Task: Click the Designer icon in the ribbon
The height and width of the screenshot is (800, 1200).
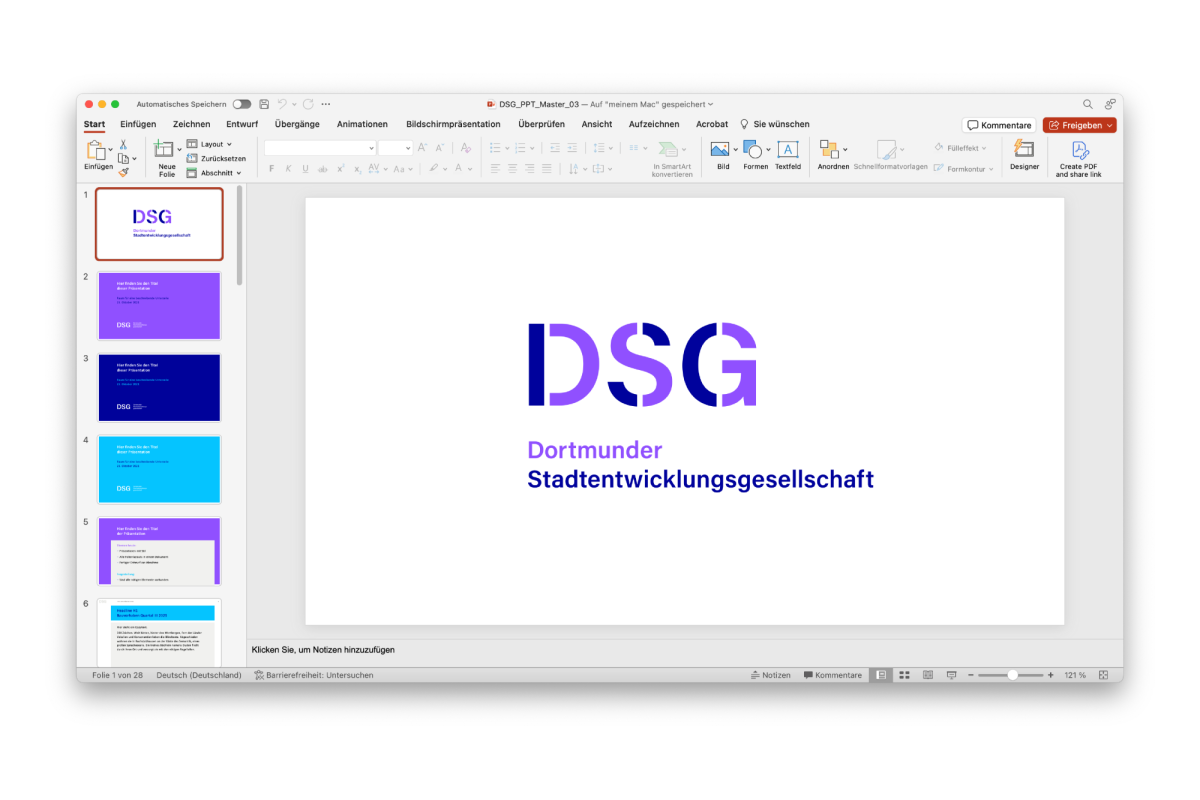Action: click(1024, 150)
